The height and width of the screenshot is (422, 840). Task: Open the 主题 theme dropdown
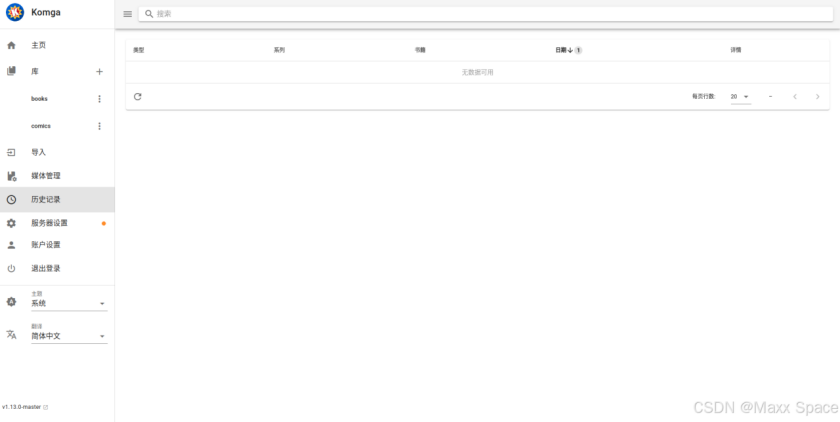coord(69,300)
